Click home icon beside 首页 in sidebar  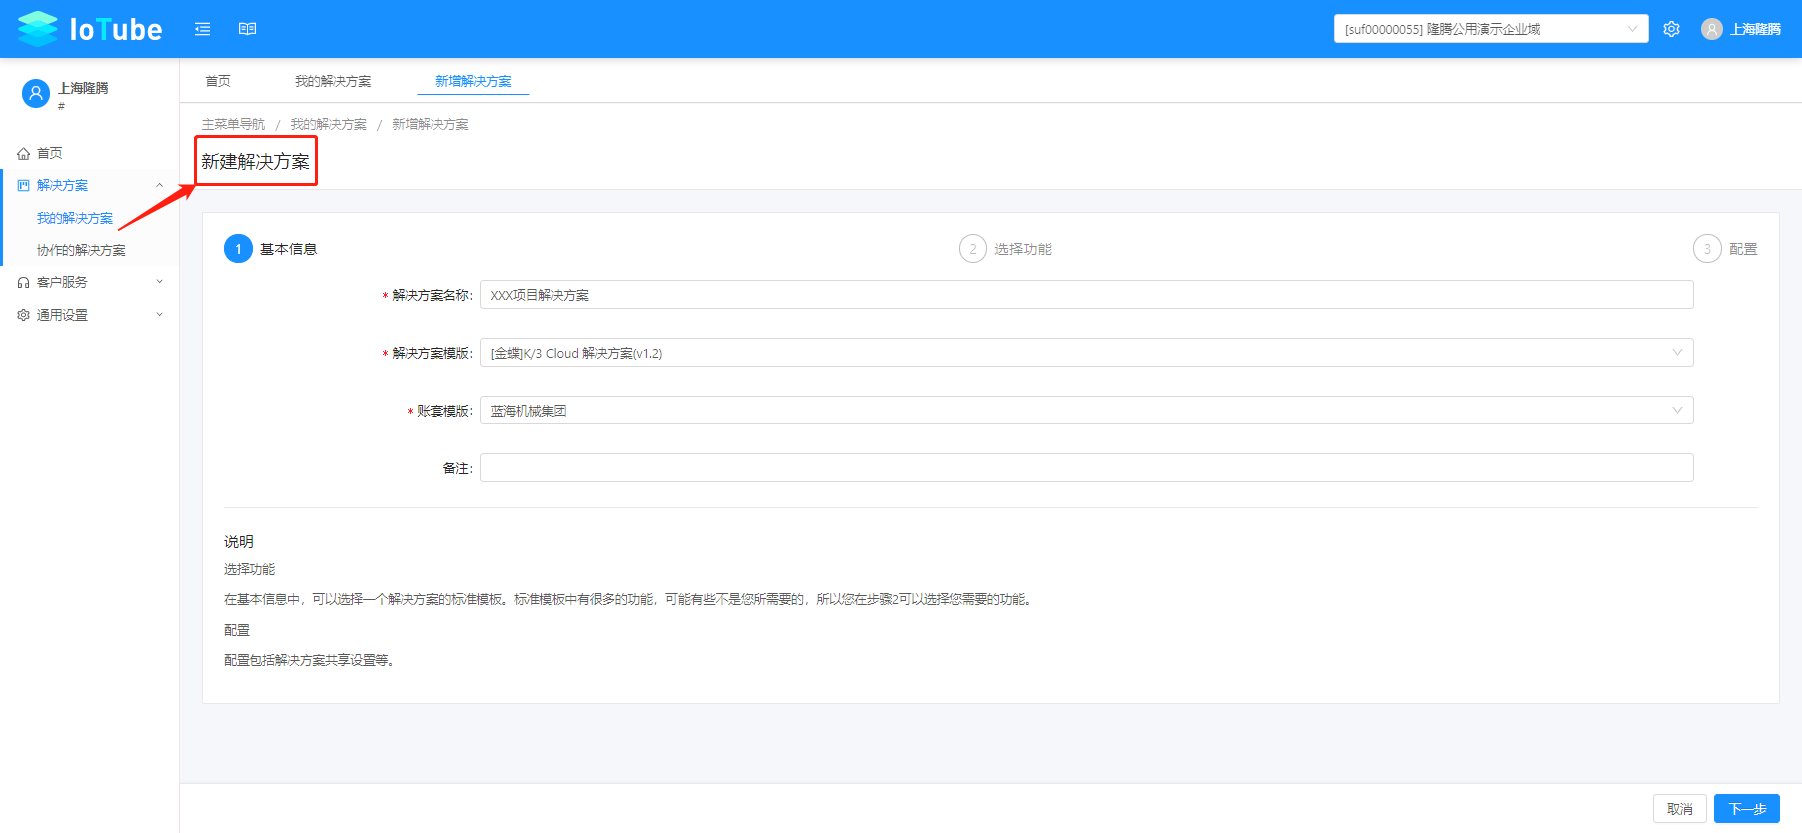coord(23,153)
